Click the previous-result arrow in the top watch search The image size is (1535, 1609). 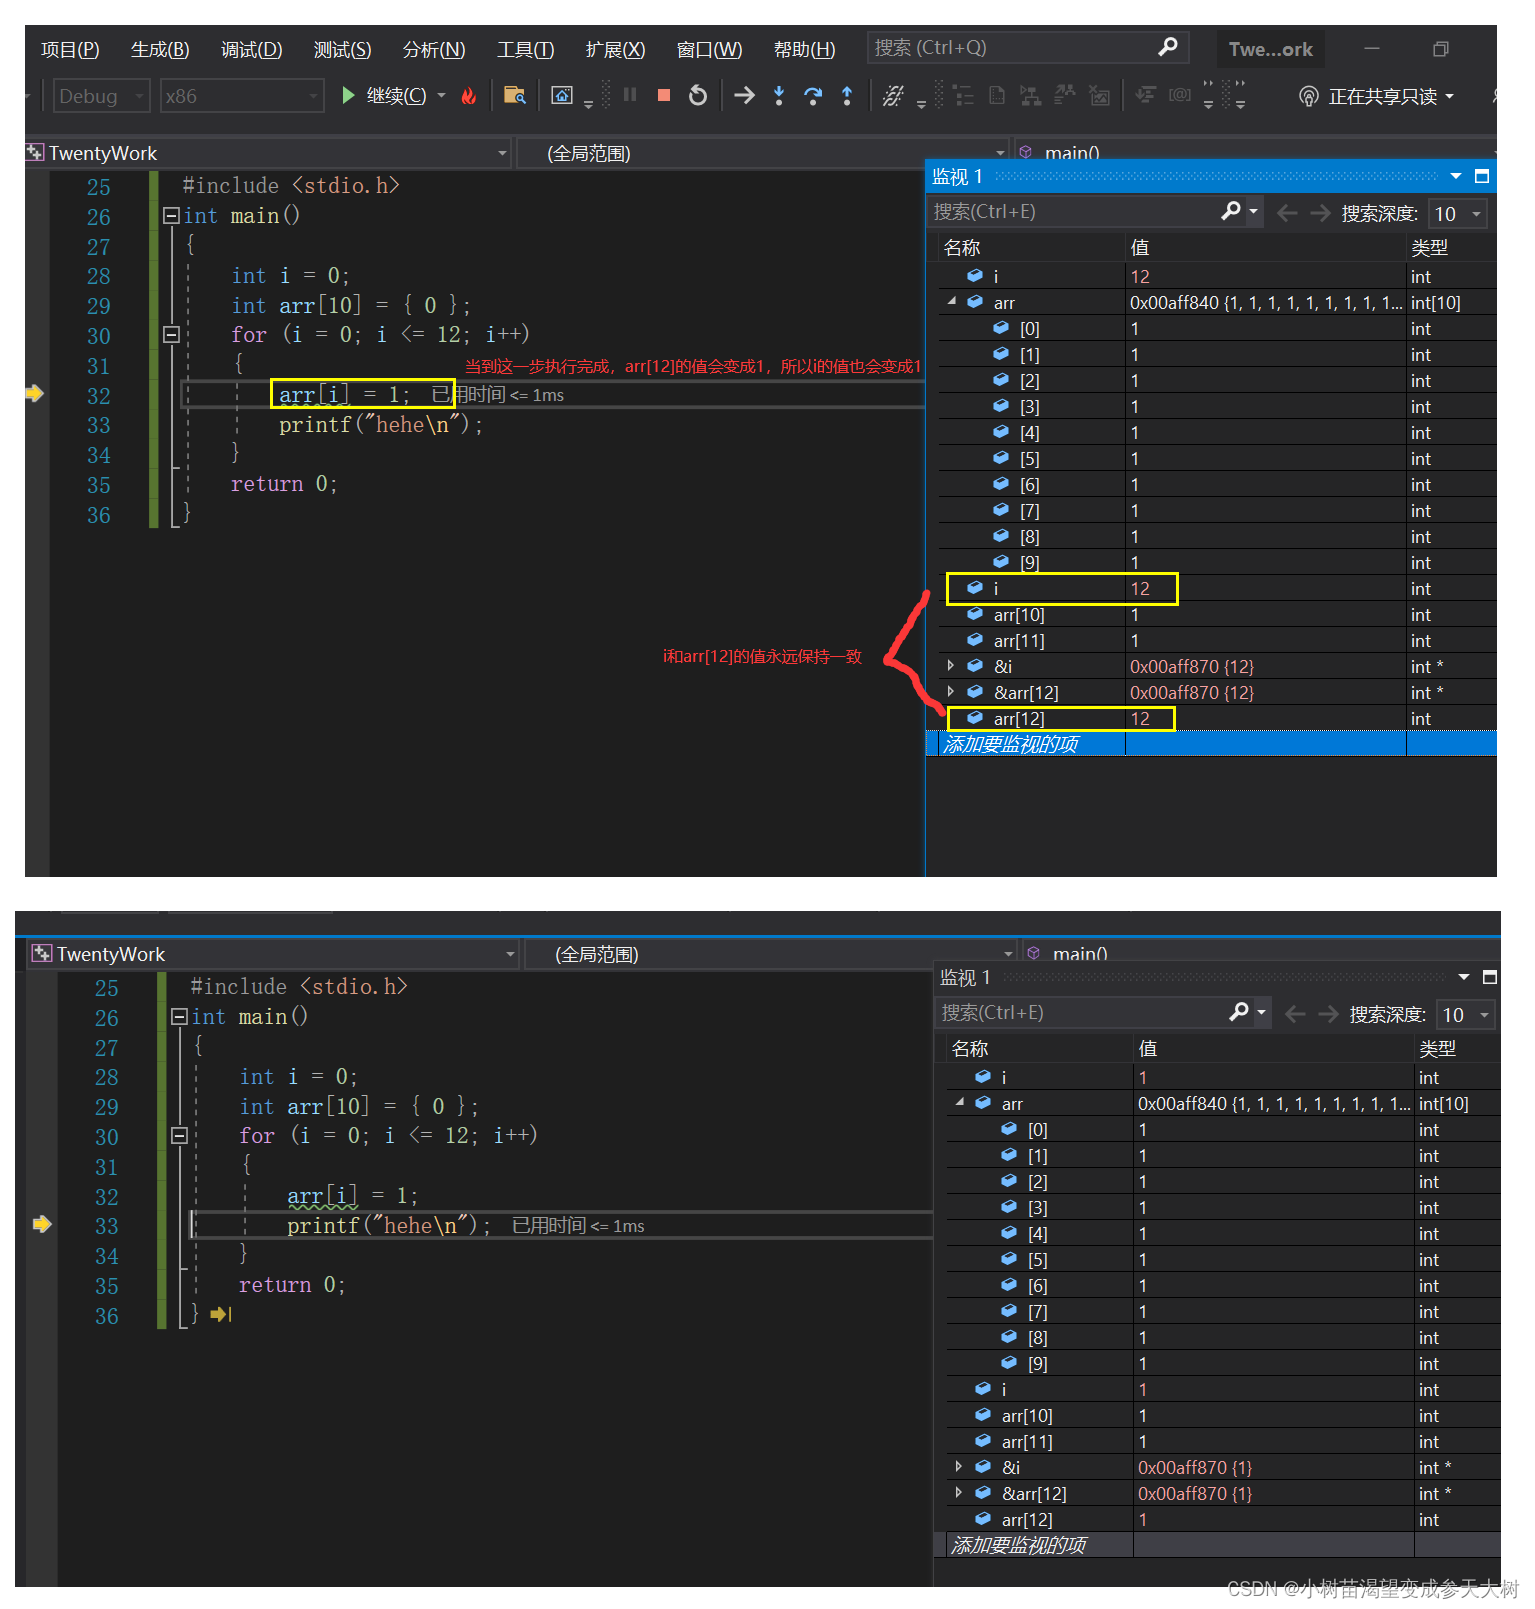1287,213
